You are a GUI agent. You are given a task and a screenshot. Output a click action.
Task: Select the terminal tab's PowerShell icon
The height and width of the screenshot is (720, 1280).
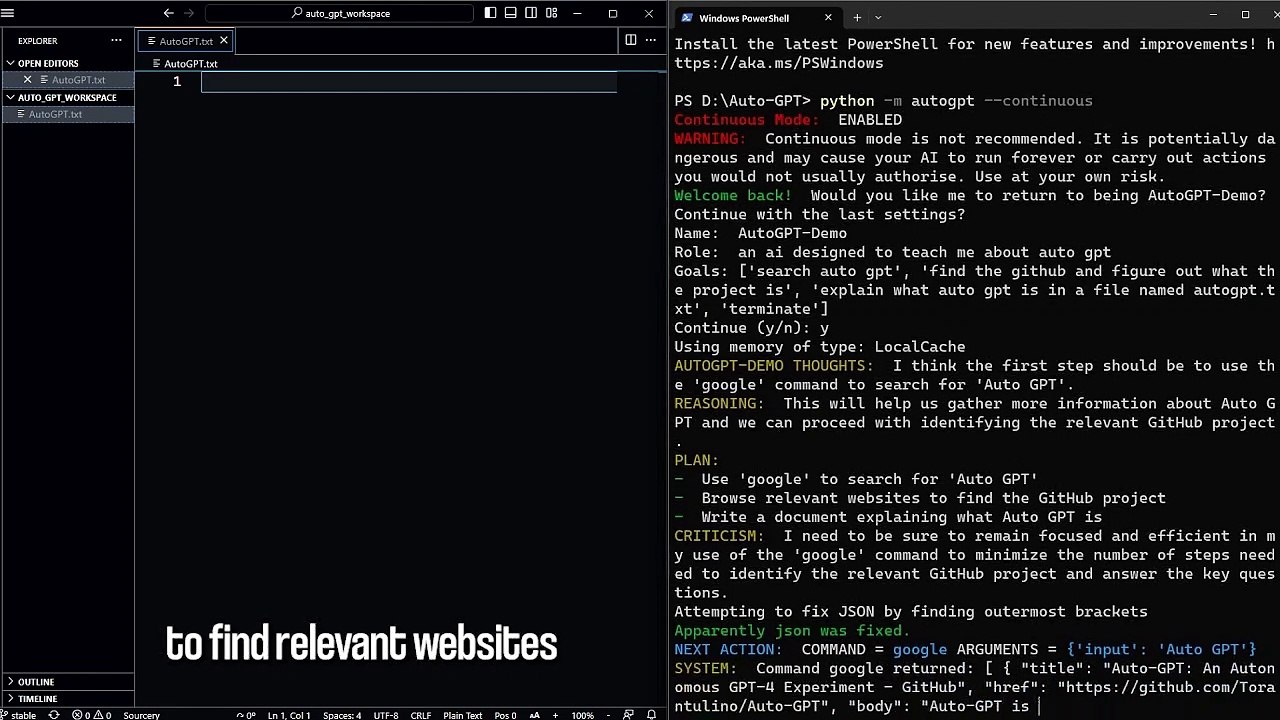click(687, 18)
